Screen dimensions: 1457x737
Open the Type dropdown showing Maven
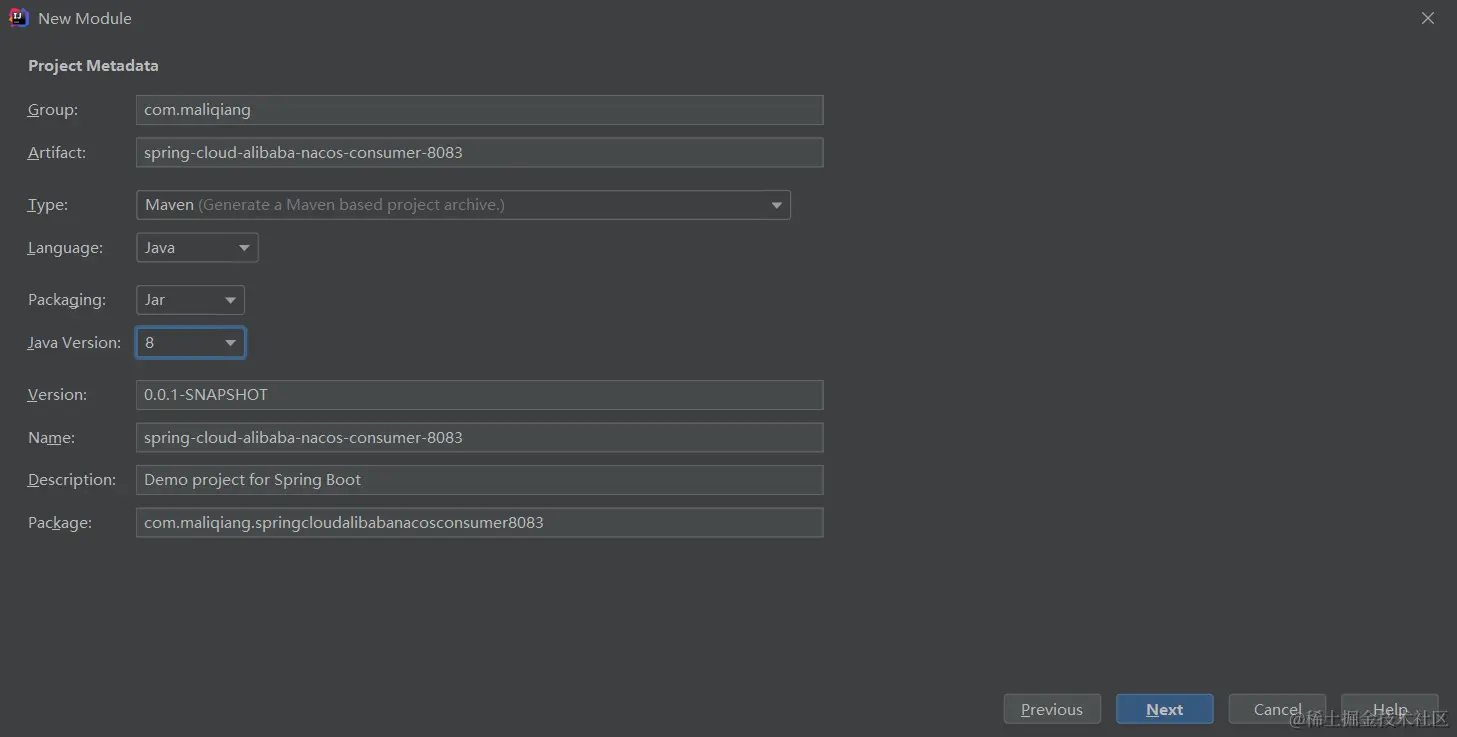(463, 205)
